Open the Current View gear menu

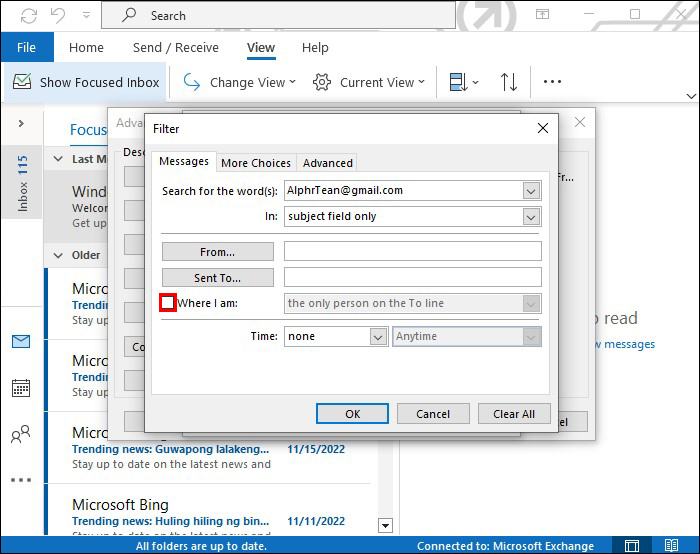click(x=369, y=82)
